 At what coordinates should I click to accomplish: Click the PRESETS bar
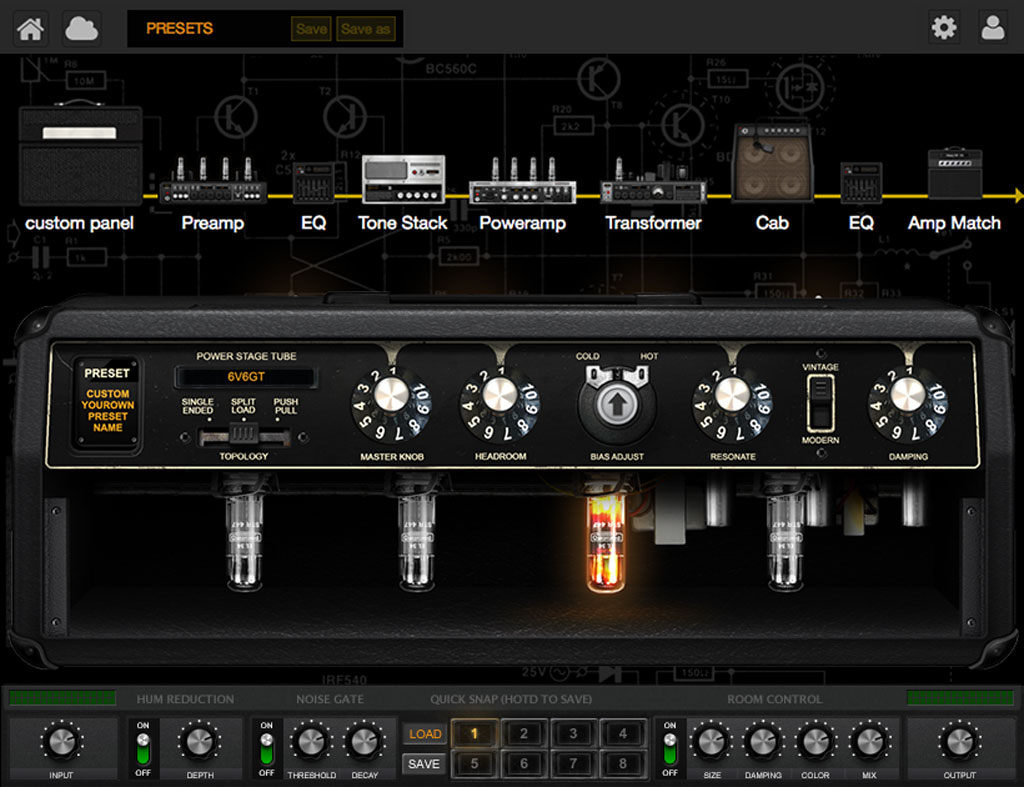click(265, 29)
